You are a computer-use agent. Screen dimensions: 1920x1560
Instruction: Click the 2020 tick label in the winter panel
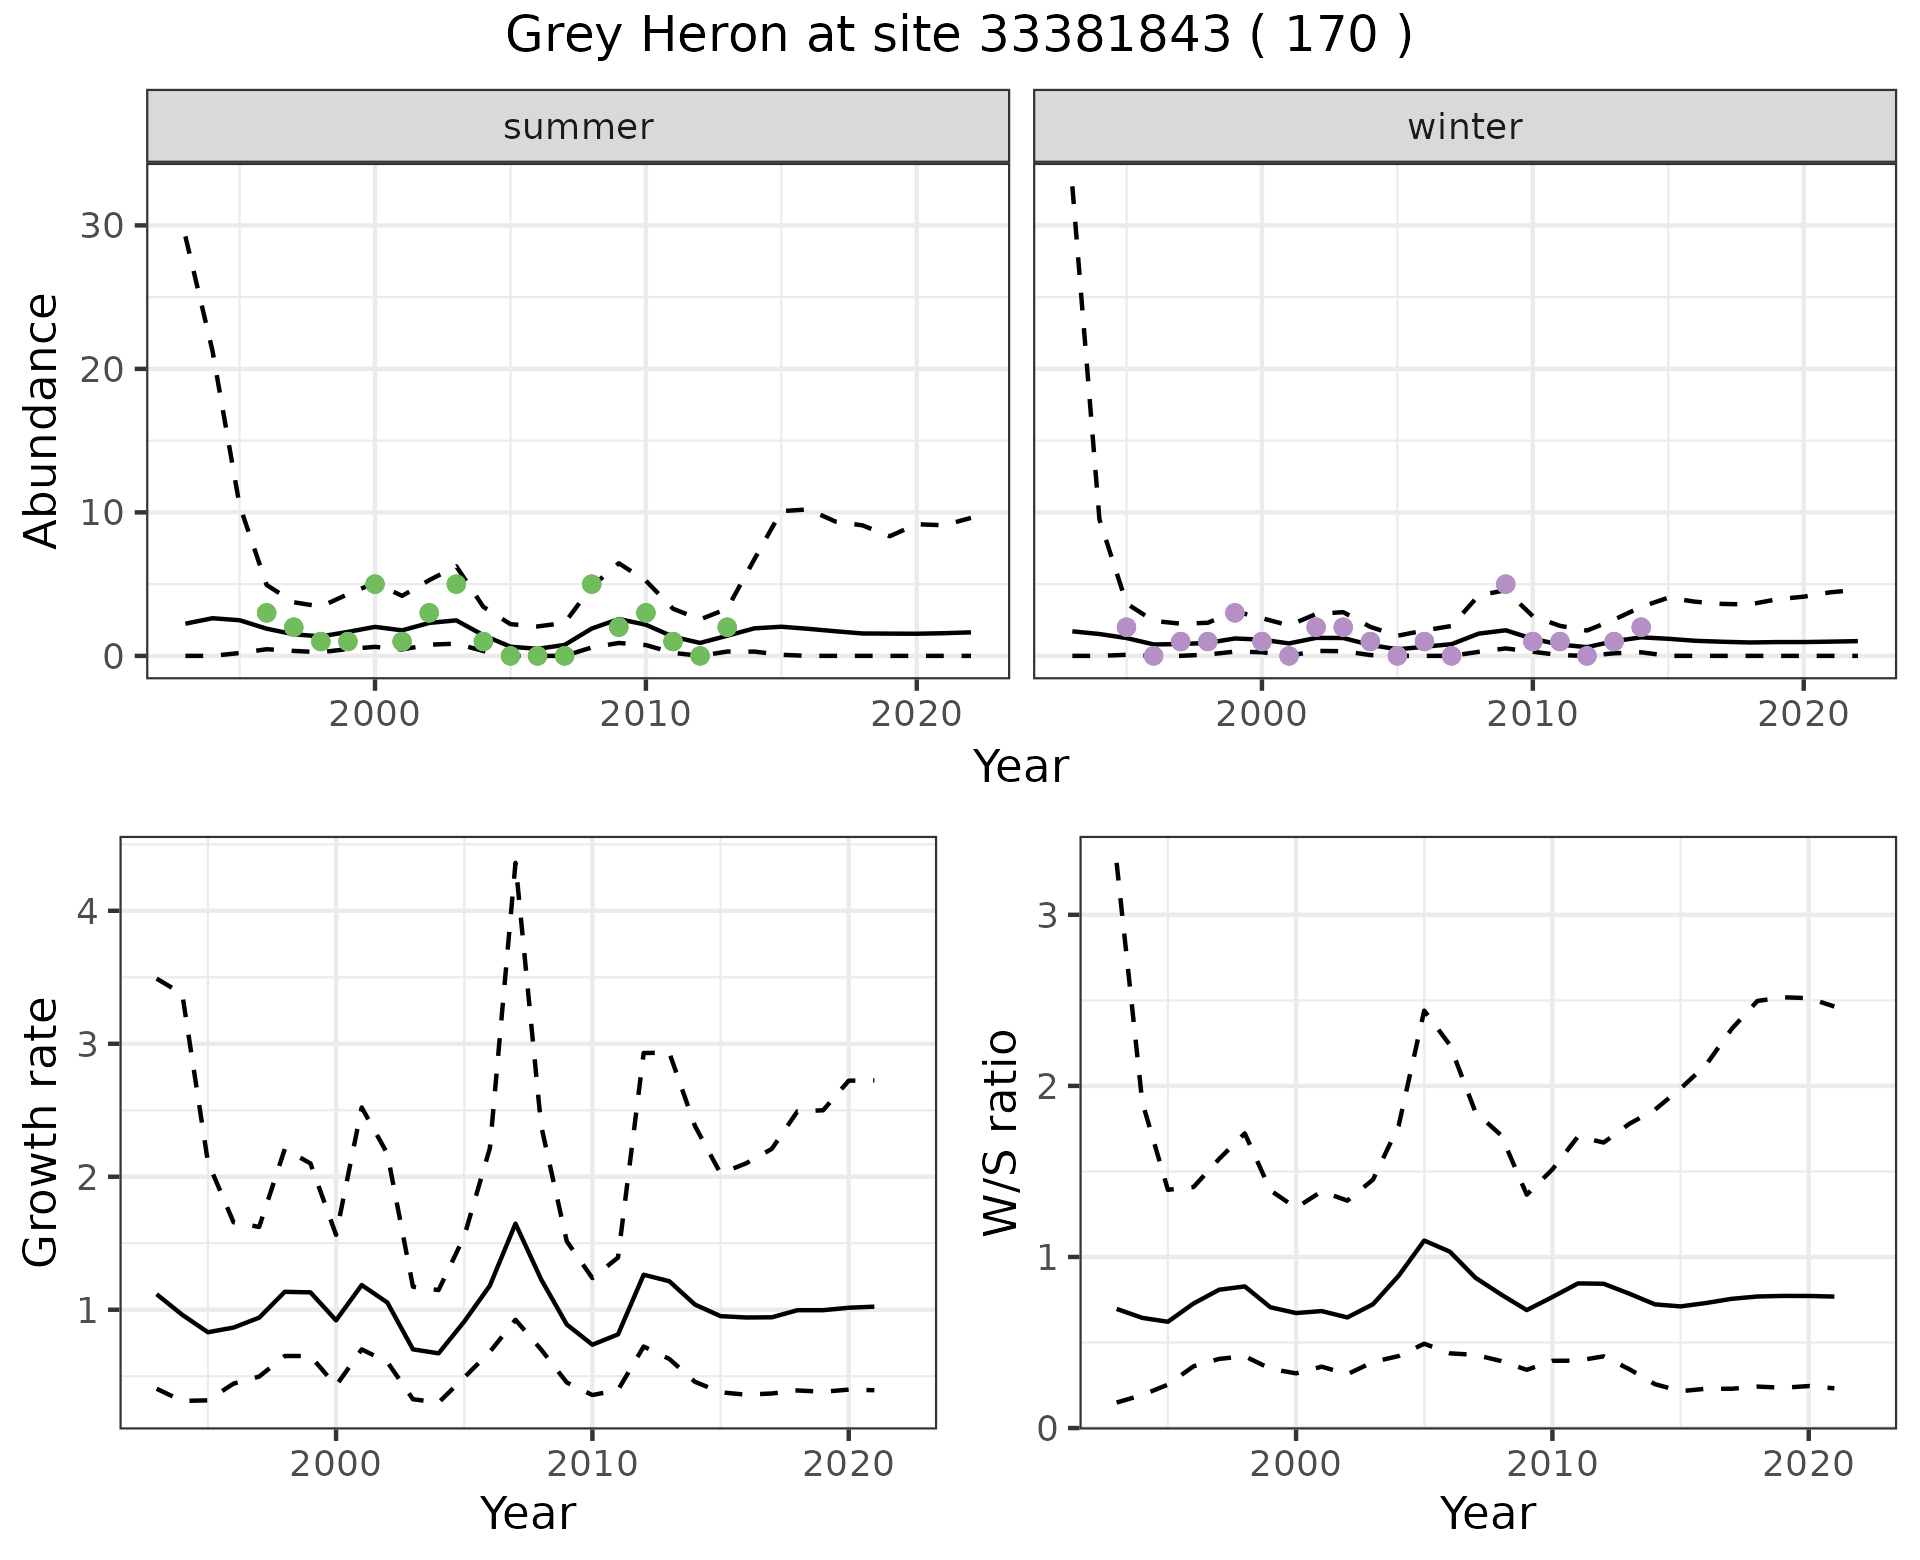coord(1803,714)
